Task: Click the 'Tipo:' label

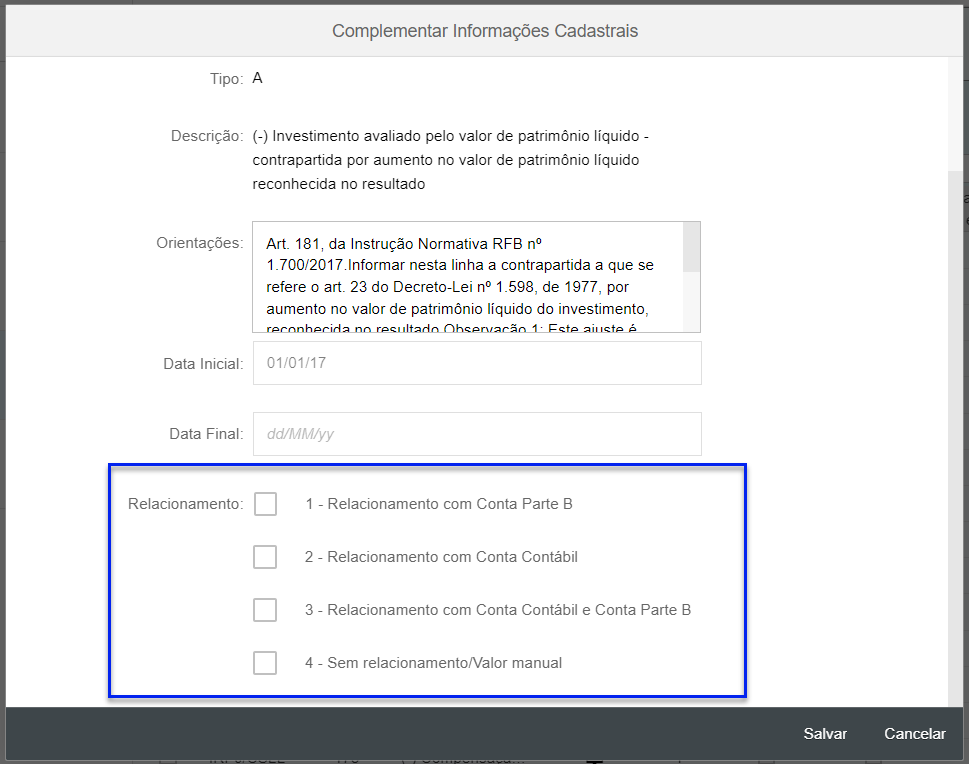Action: coord(227,79)
